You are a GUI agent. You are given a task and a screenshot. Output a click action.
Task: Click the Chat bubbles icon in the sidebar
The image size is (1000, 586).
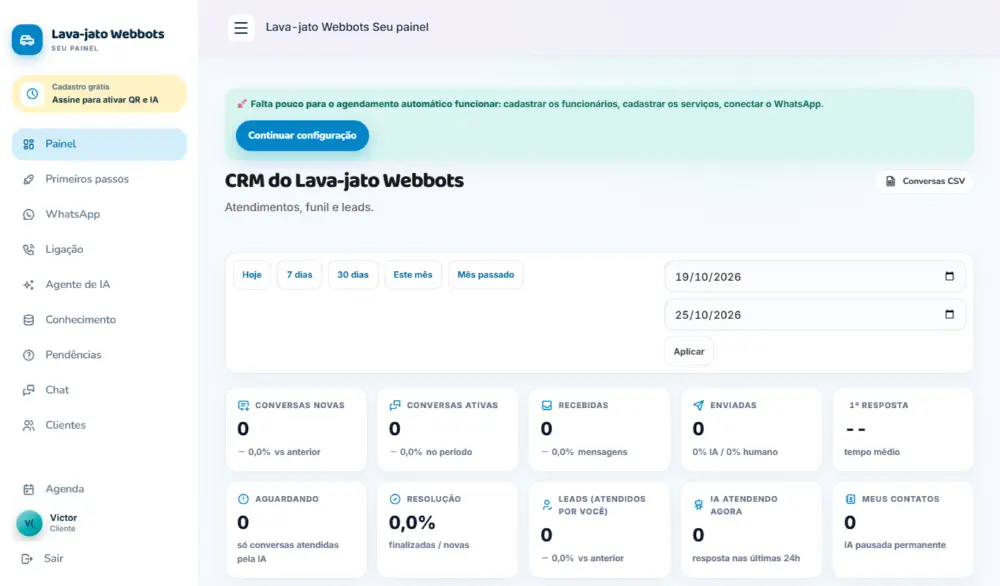click(x=29, y=390)
